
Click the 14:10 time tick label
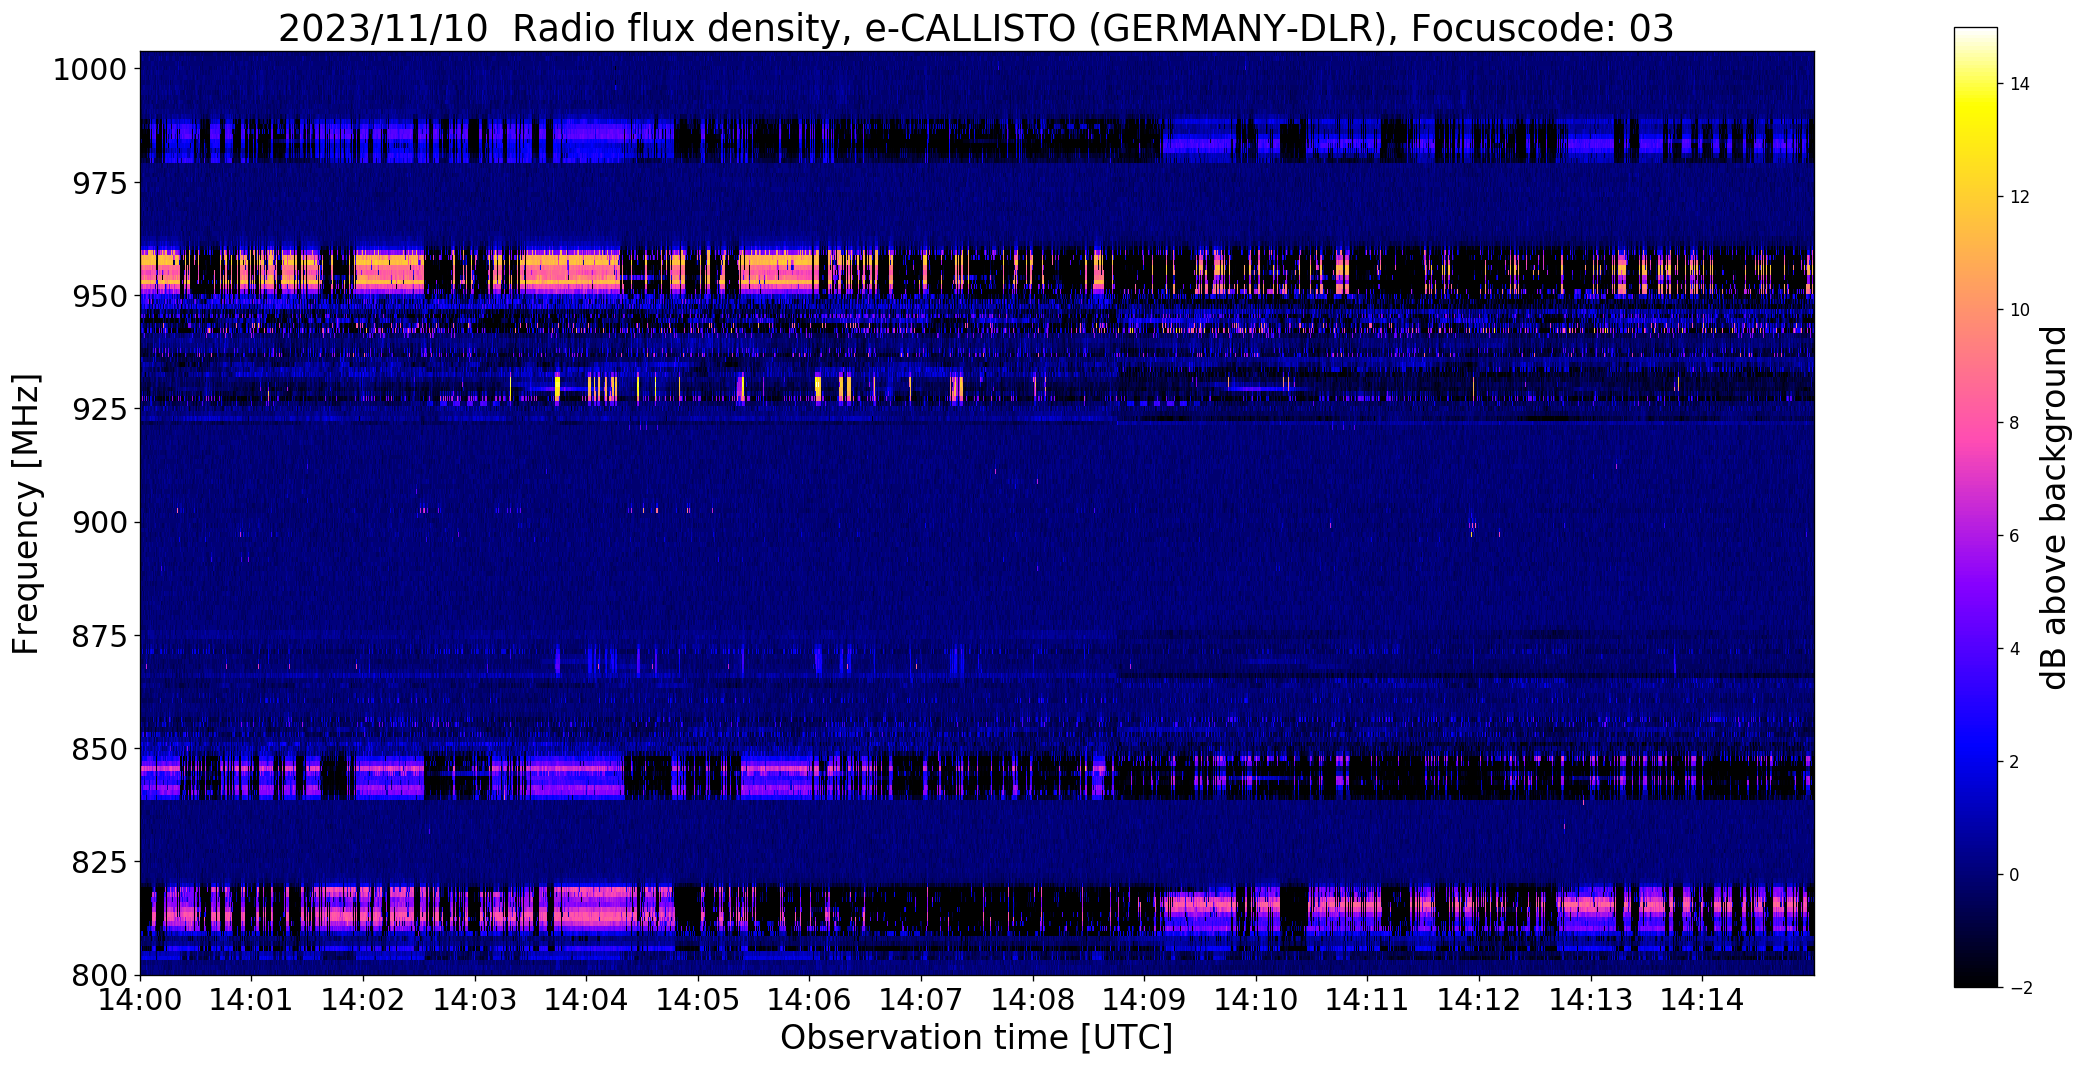1256,1000
